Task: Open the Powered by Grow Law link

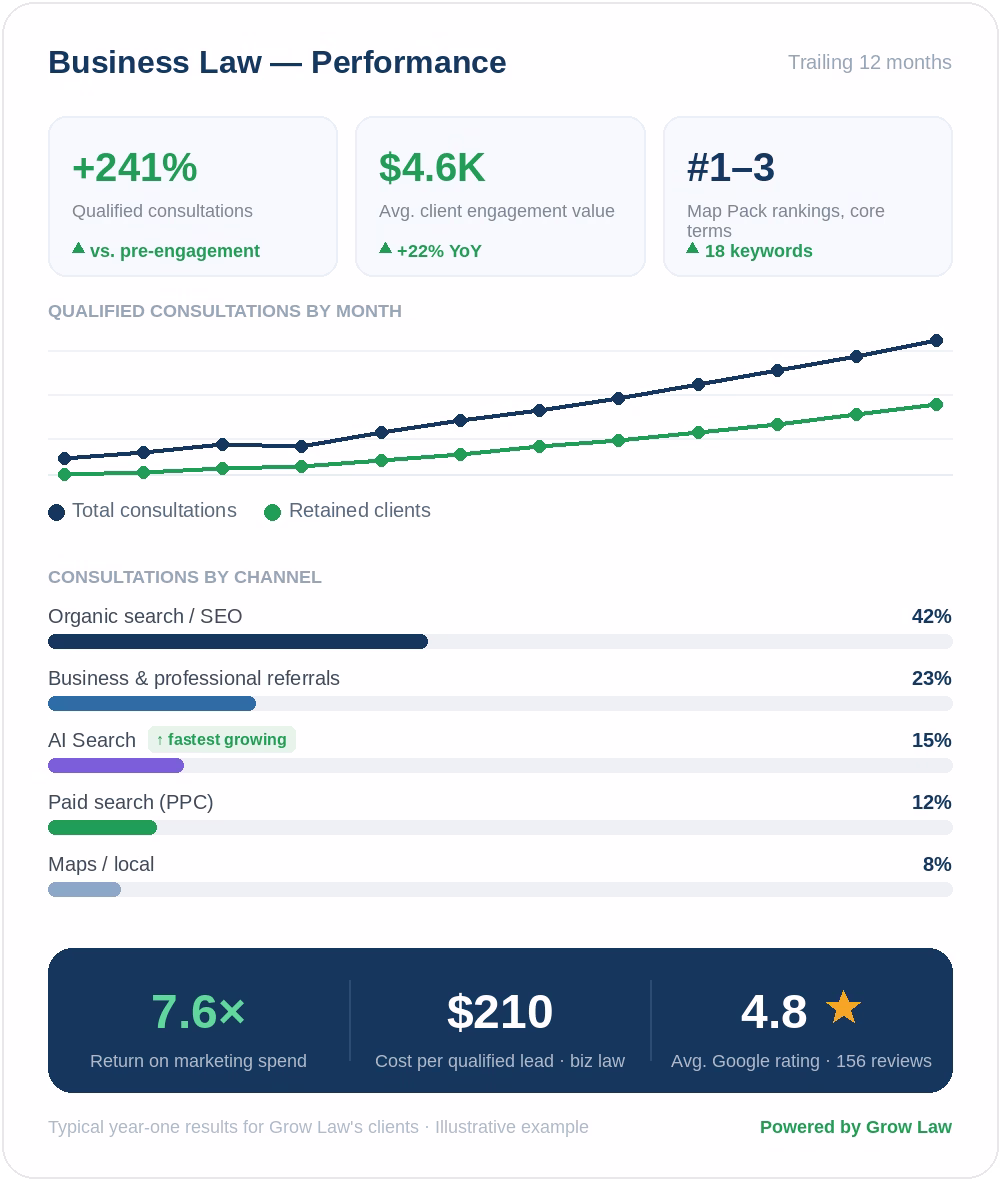Action: pos(856,1127)
